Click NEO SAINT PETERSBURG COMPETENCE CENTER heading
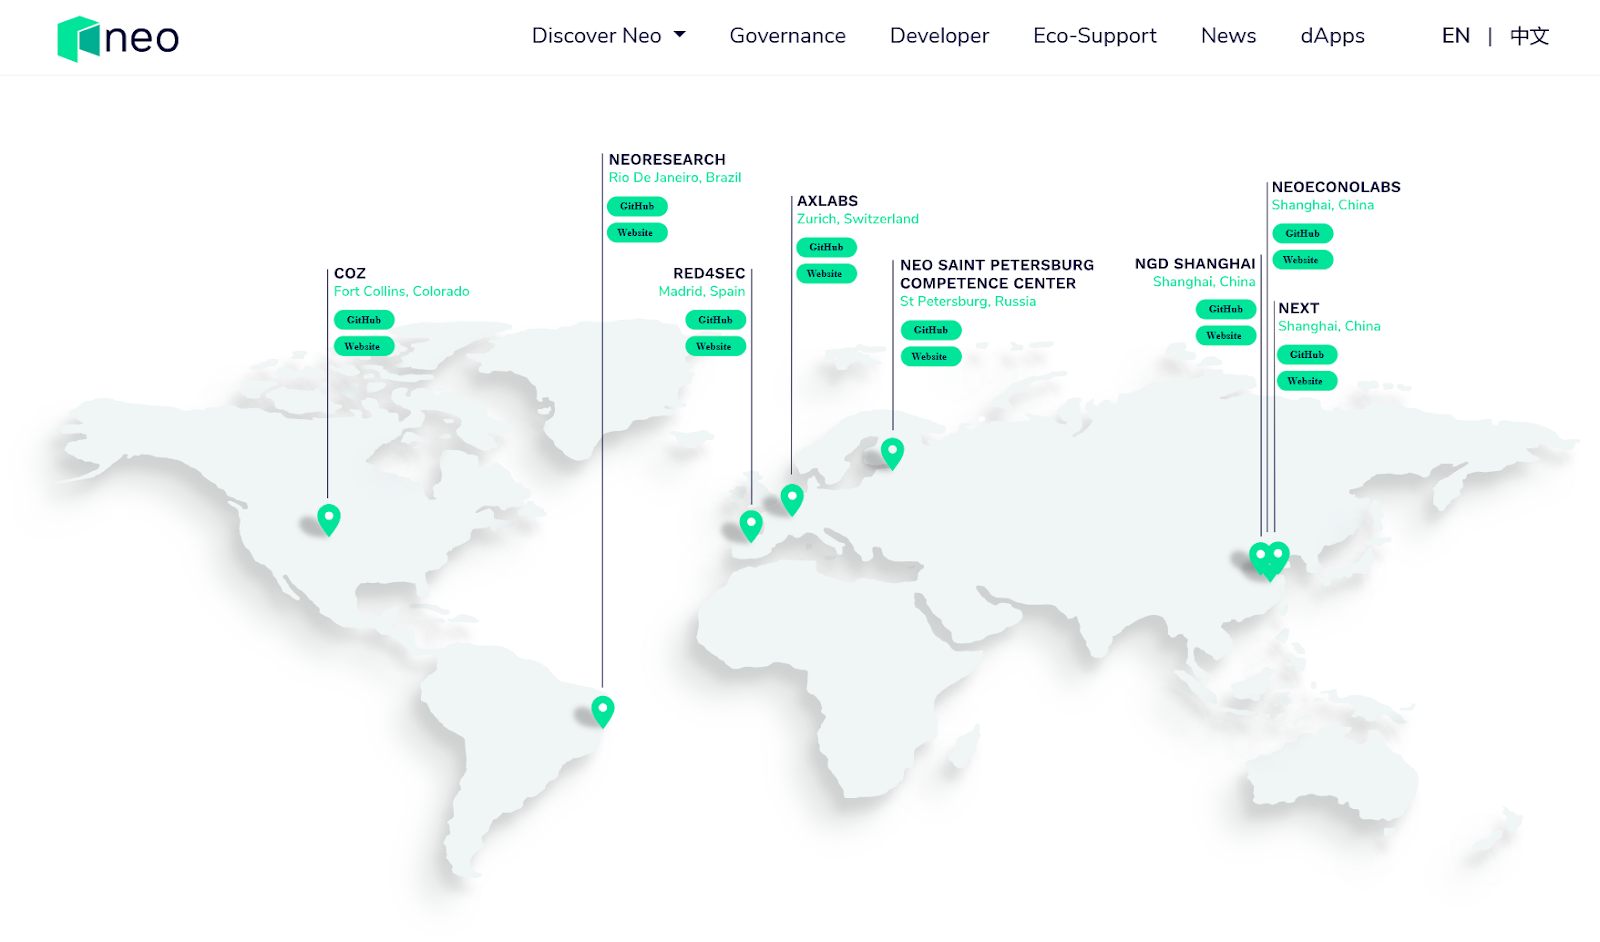The height and width of the screenshot is (942, 1600). click(997, 274)
